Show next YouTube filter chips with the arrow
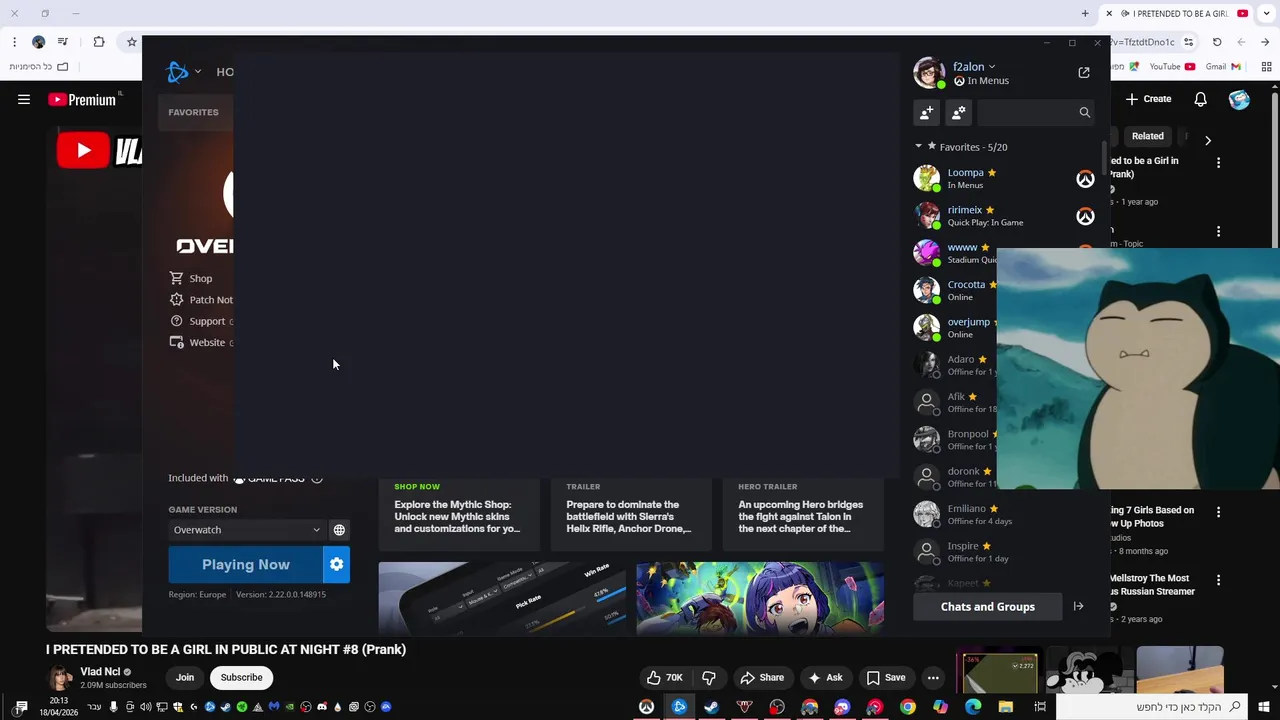This screenshot has height=720, width=1280. (x=1207, y=141)
